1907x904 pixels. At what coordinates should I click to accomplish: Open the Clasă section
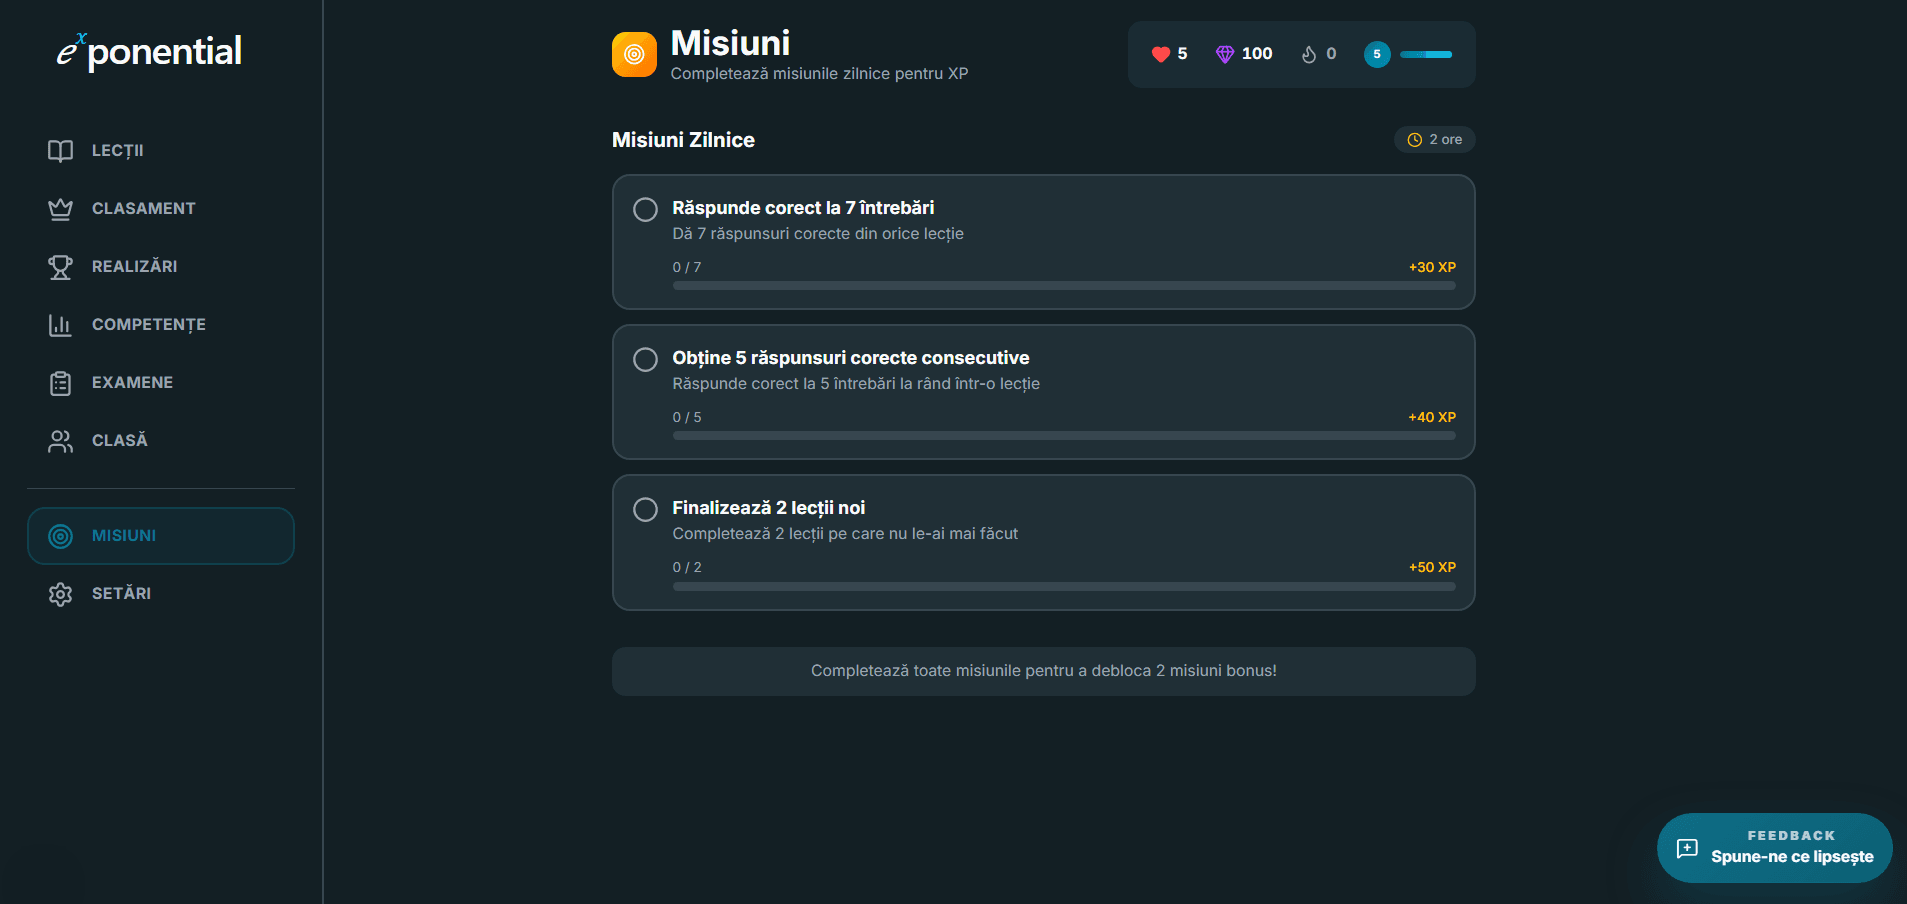(161, 441)
